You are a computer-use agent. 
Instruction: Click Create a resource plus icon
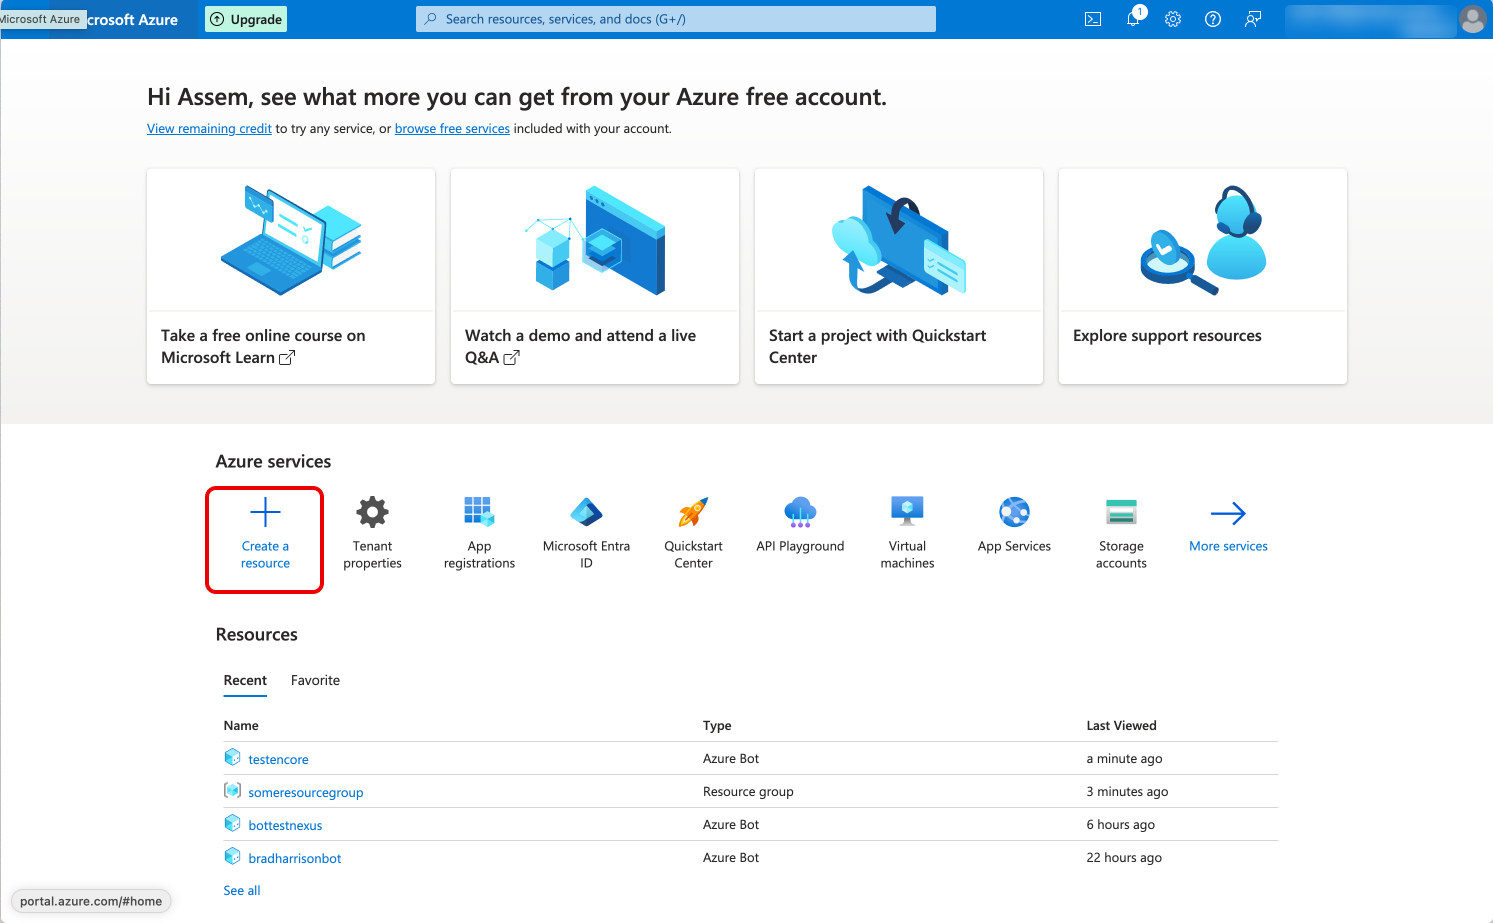point(265,512)
